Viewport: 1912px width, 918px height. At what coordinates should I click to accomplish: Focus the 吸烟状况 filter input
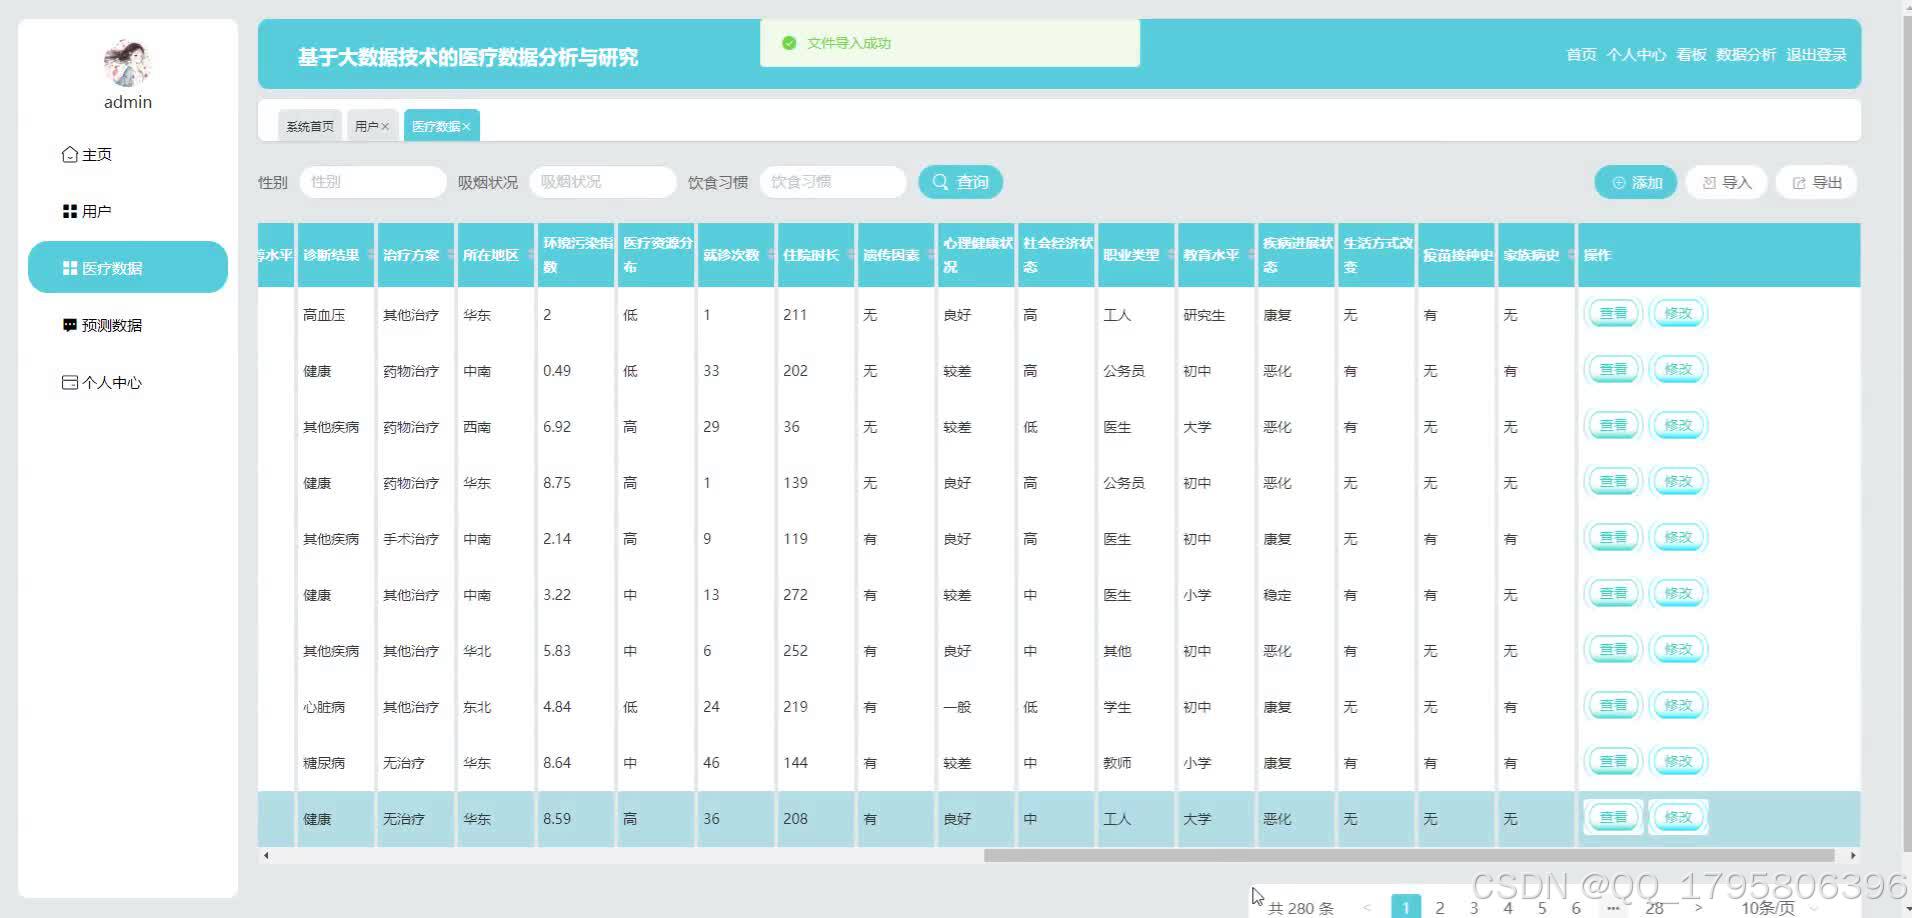603,182
